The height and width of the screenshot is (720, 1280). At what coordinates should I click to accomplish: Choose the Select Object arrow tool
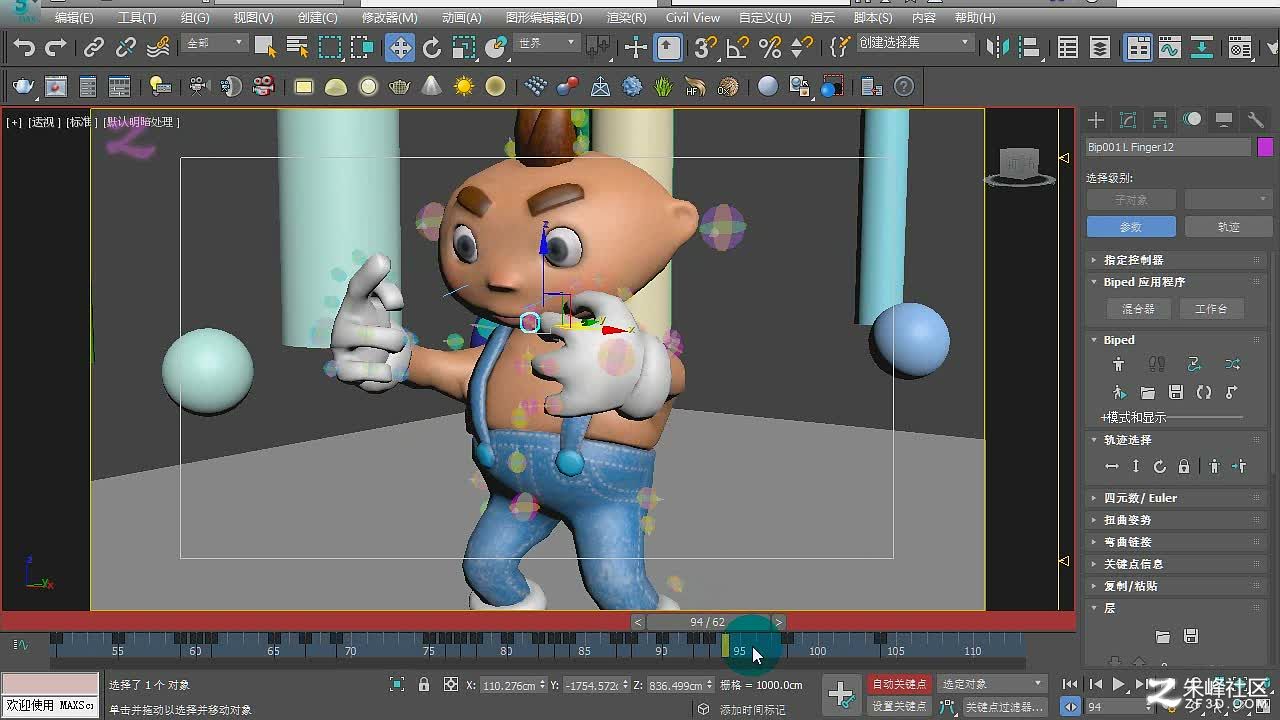[x=265, y=47]
